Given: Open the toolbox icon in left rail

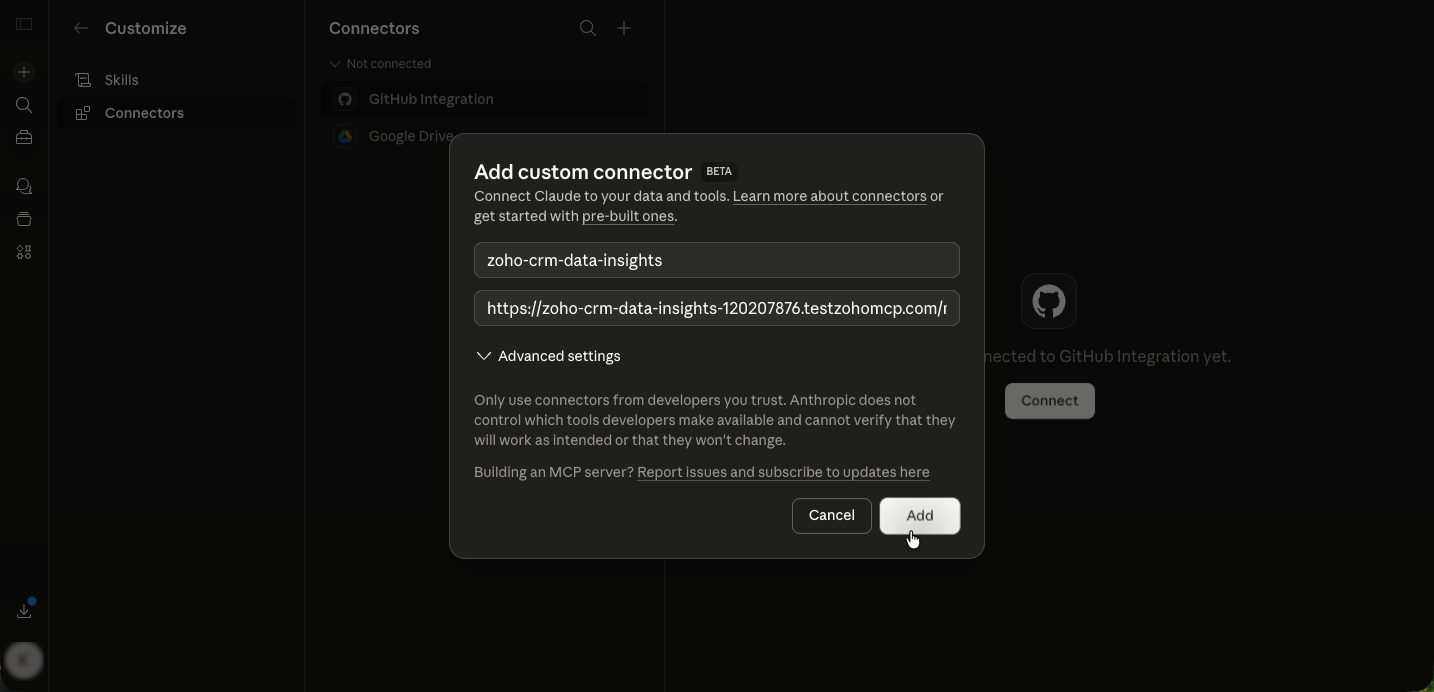Looking at the screenshot, I should click(24, 138).
